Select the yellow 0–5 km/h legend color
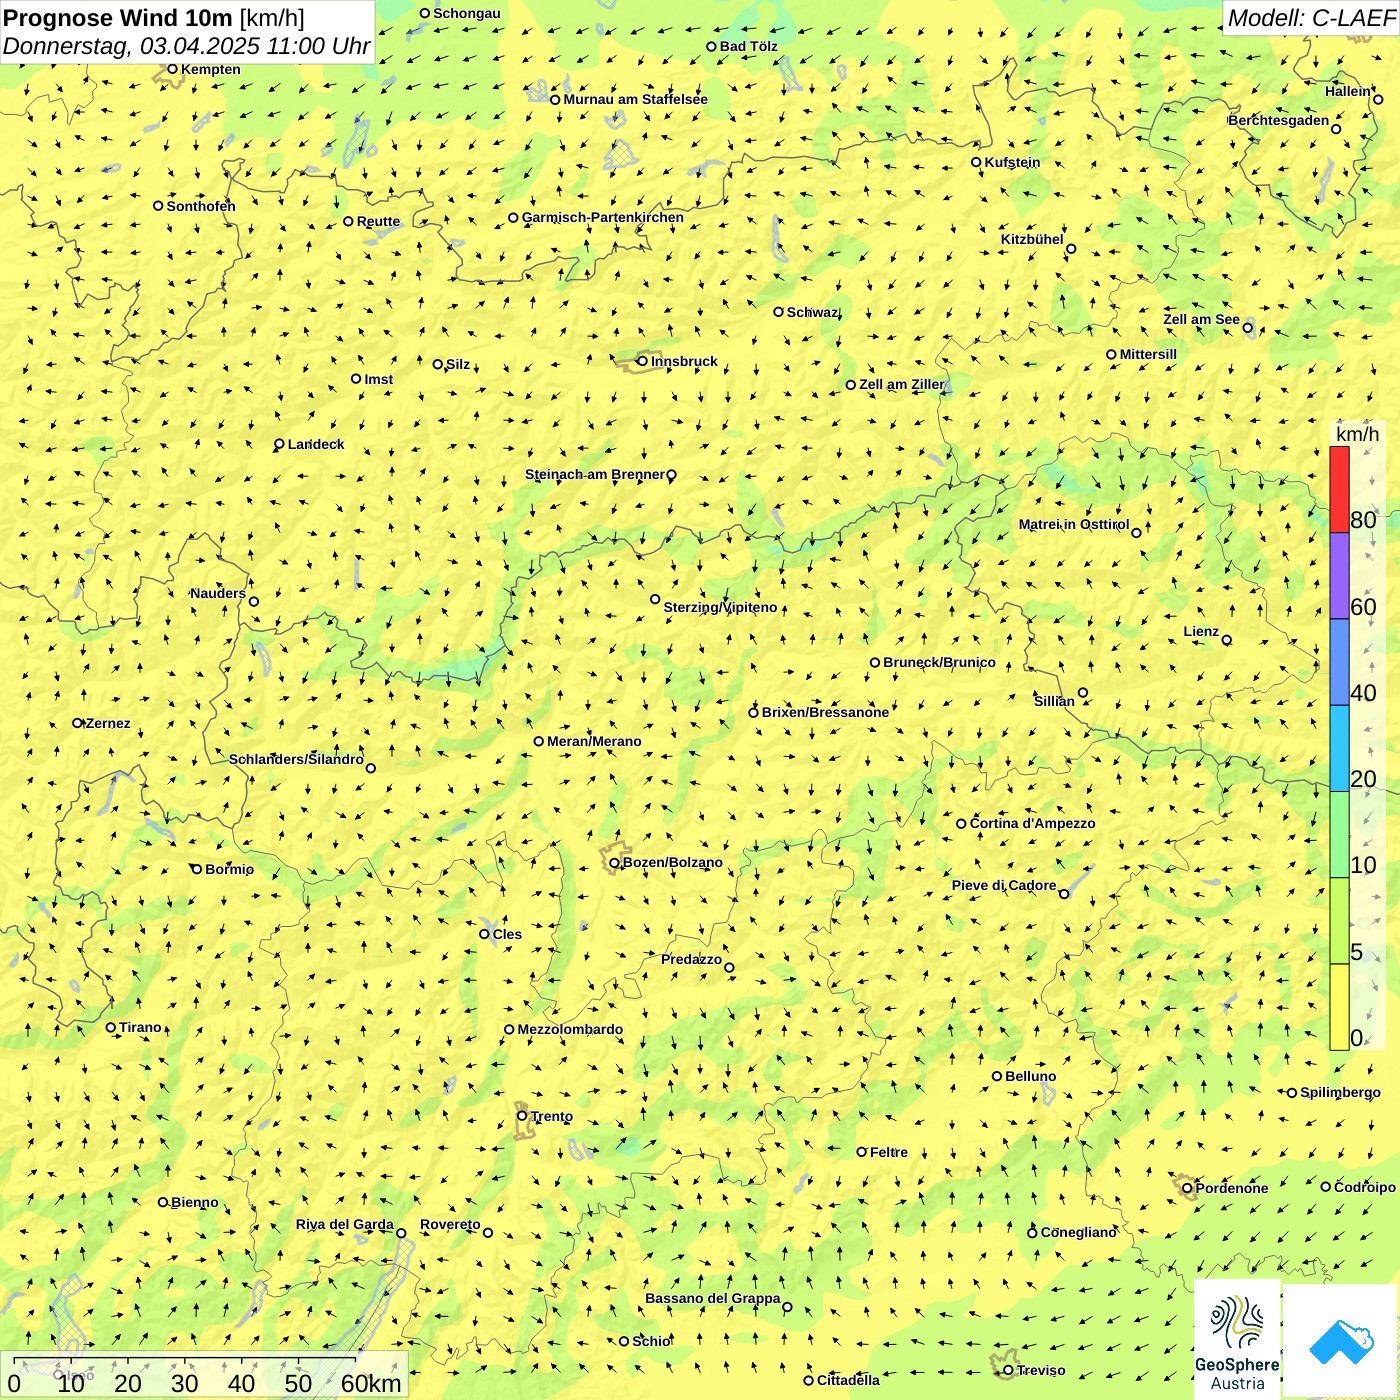Image resolution: width=1400 pixels, height=1400 pixels. click(x=1339, y=1007)
